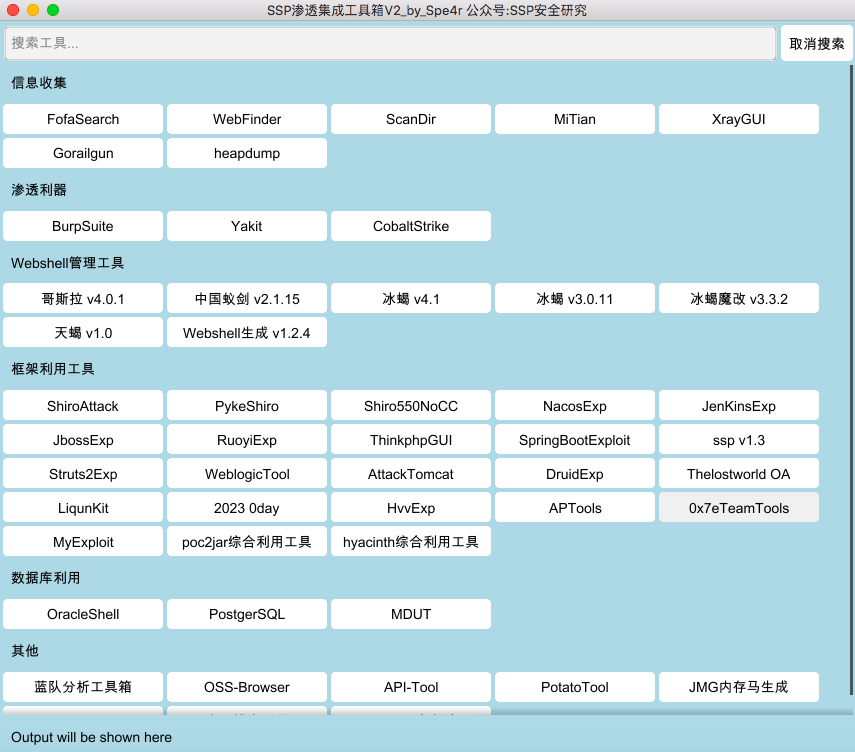Viewport: 855px width, 752px height.
Task: Open AttackTomcat
Action: click(411, 473)
